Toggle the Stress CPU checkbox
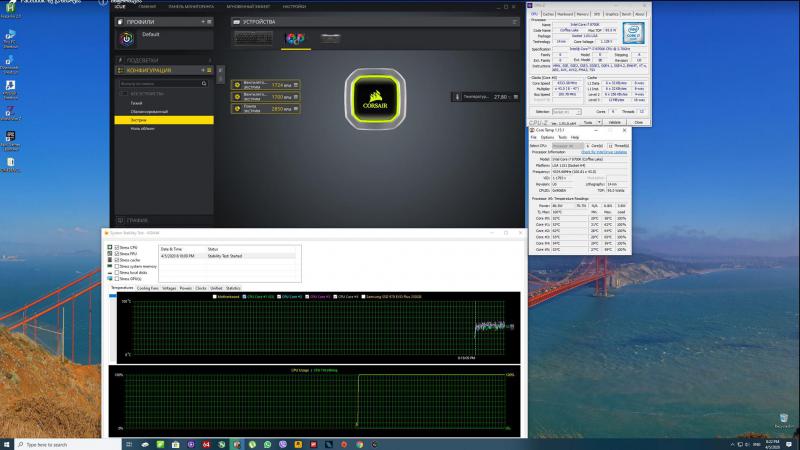The image size is (800, 450). (x=115, y=247)
